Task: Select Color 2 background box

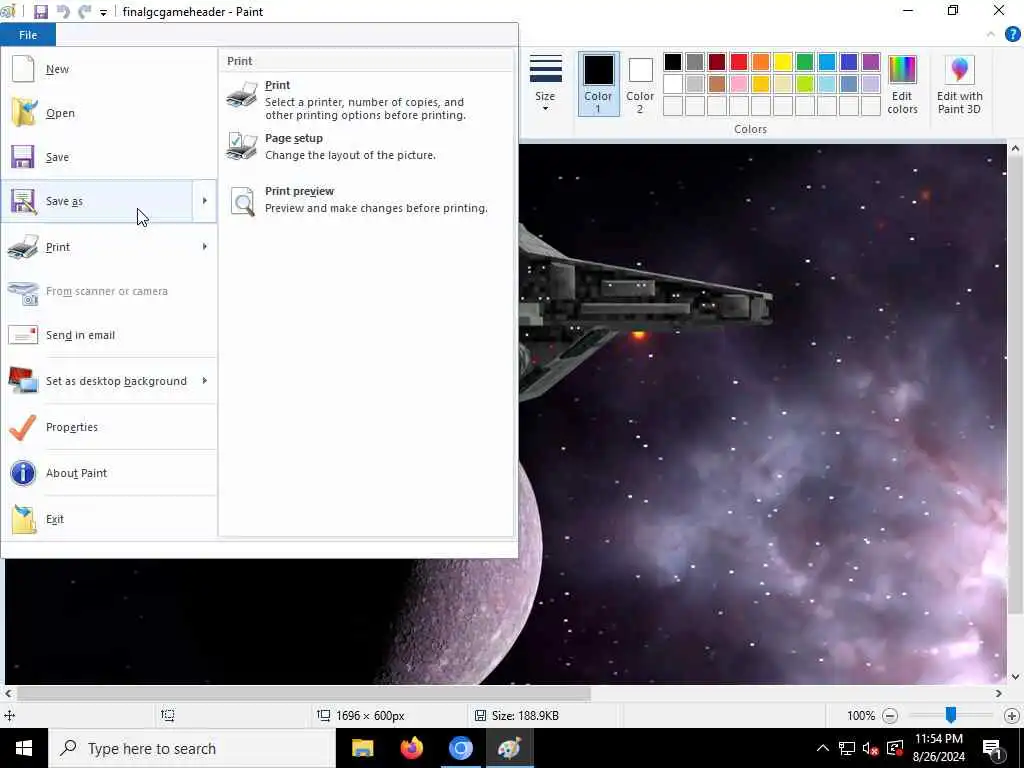Action: click(x=640, y=84)
